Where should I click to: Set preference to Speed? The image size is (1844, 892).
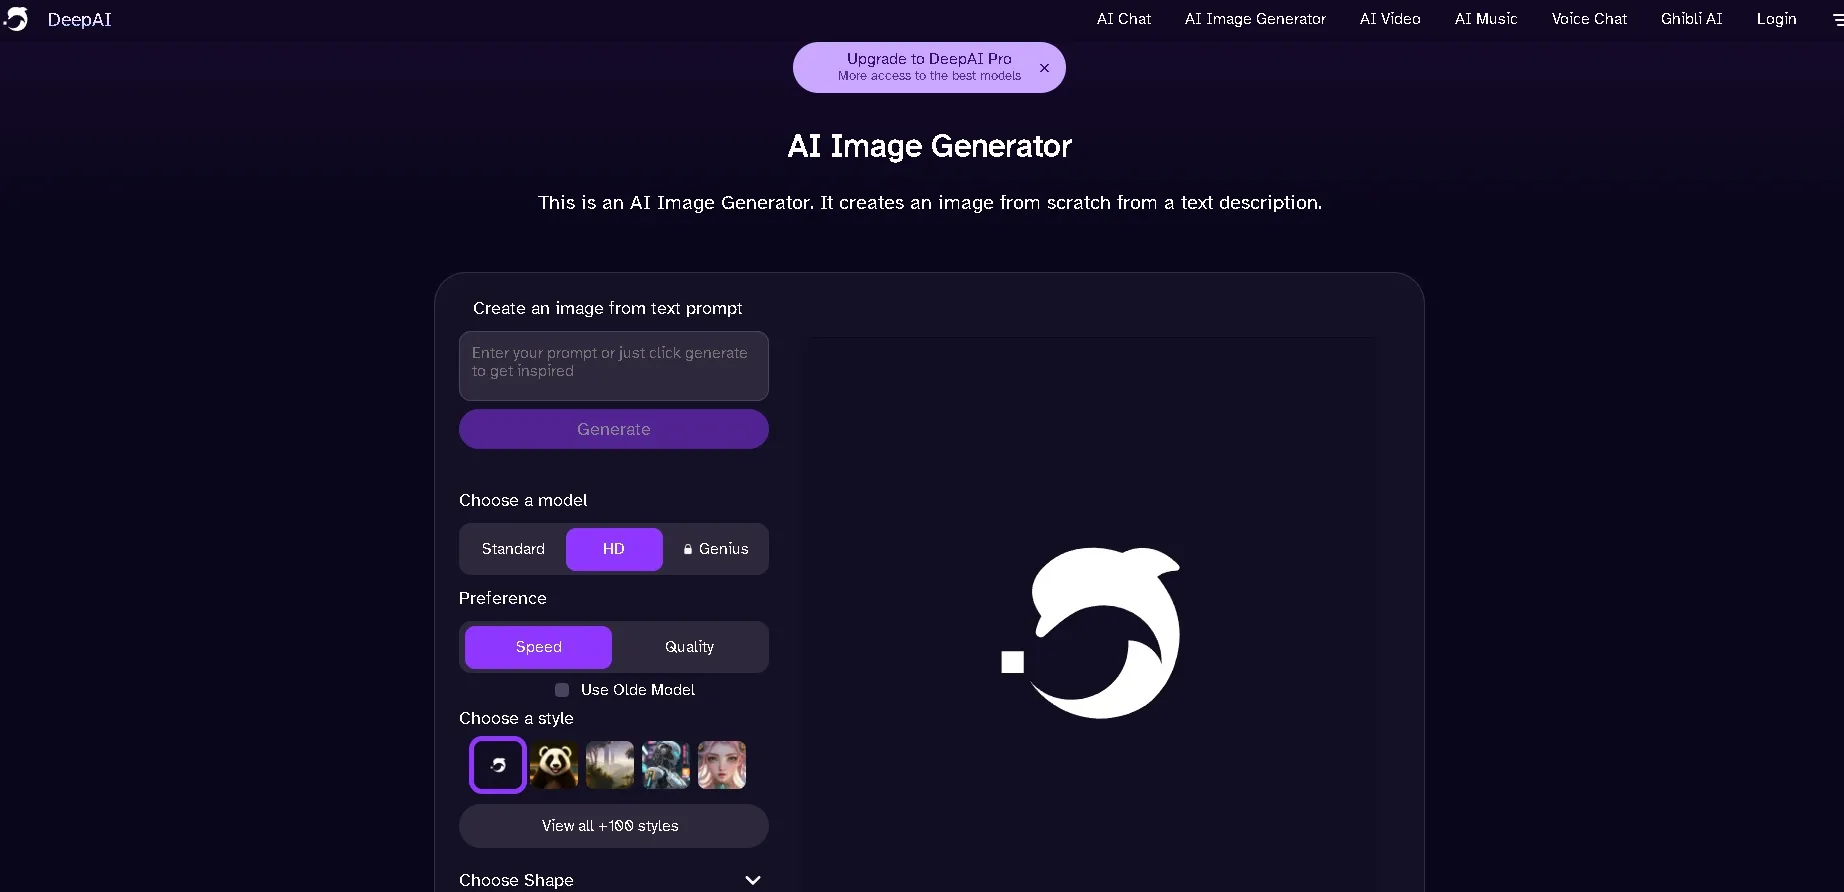538,647
